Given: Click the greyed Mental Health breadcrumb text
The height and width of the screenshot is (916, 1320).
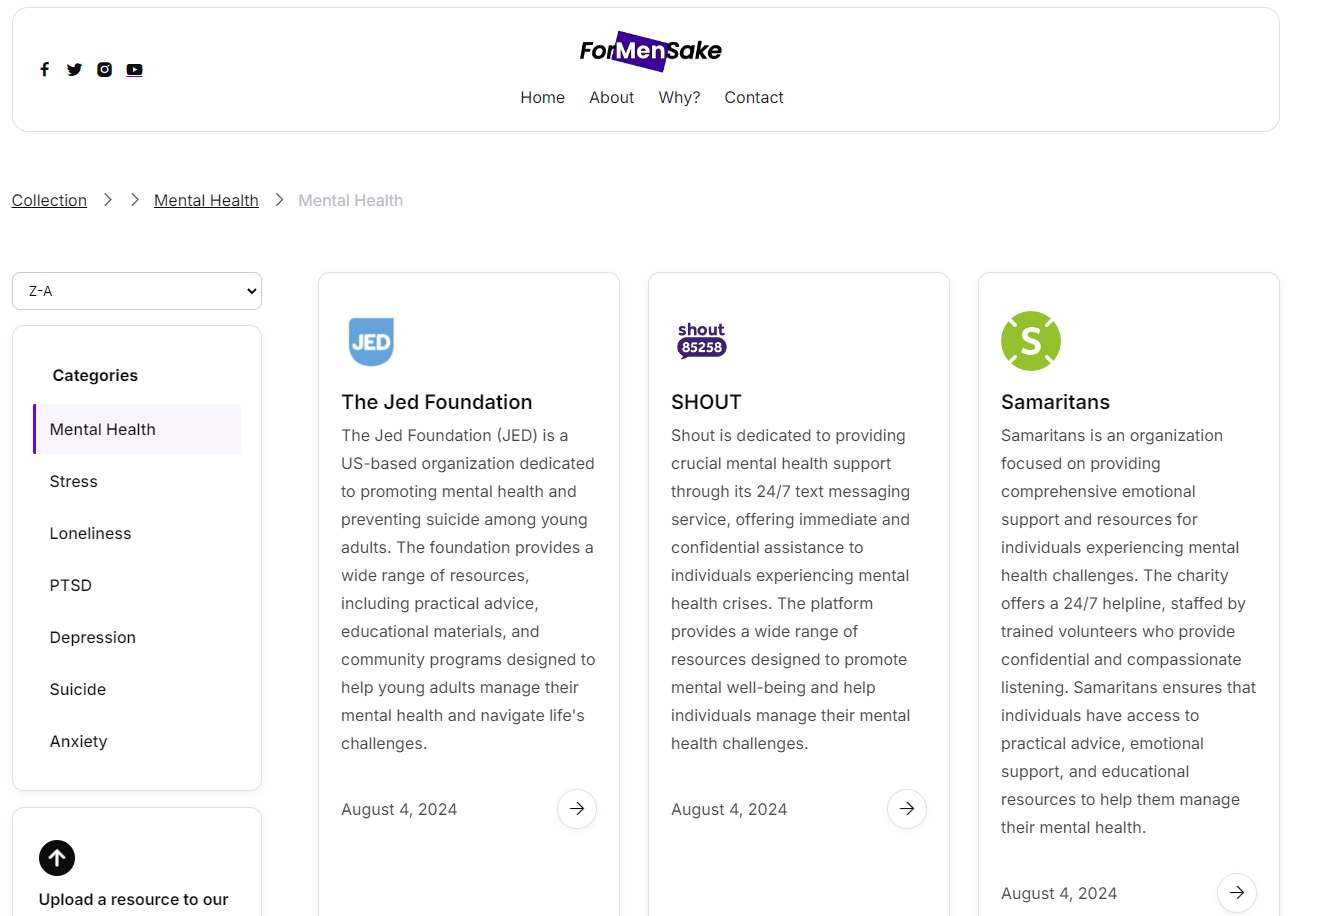Looking at the screenshot, I should coord(351,200).
